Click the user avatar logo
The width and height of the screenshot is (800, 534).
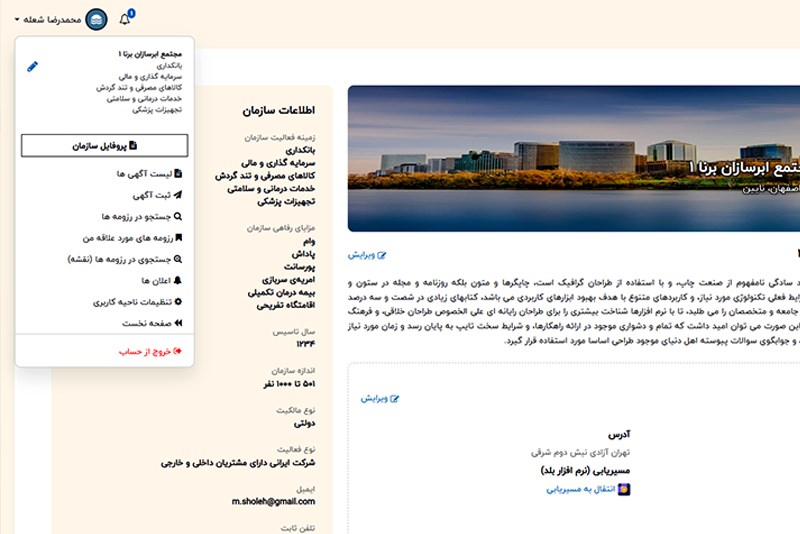pos(96,19)
